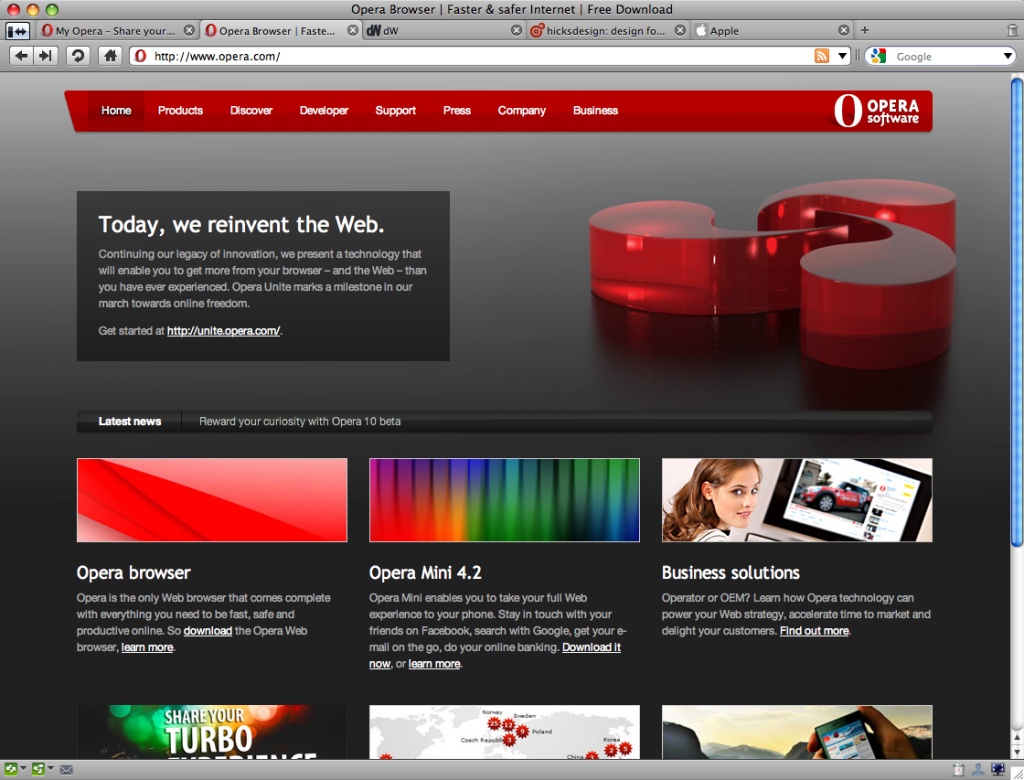The width and height of the screenshot is (1024, 780).
Task: Click the Opera Mini 4.2 heading
Action: 425,573
